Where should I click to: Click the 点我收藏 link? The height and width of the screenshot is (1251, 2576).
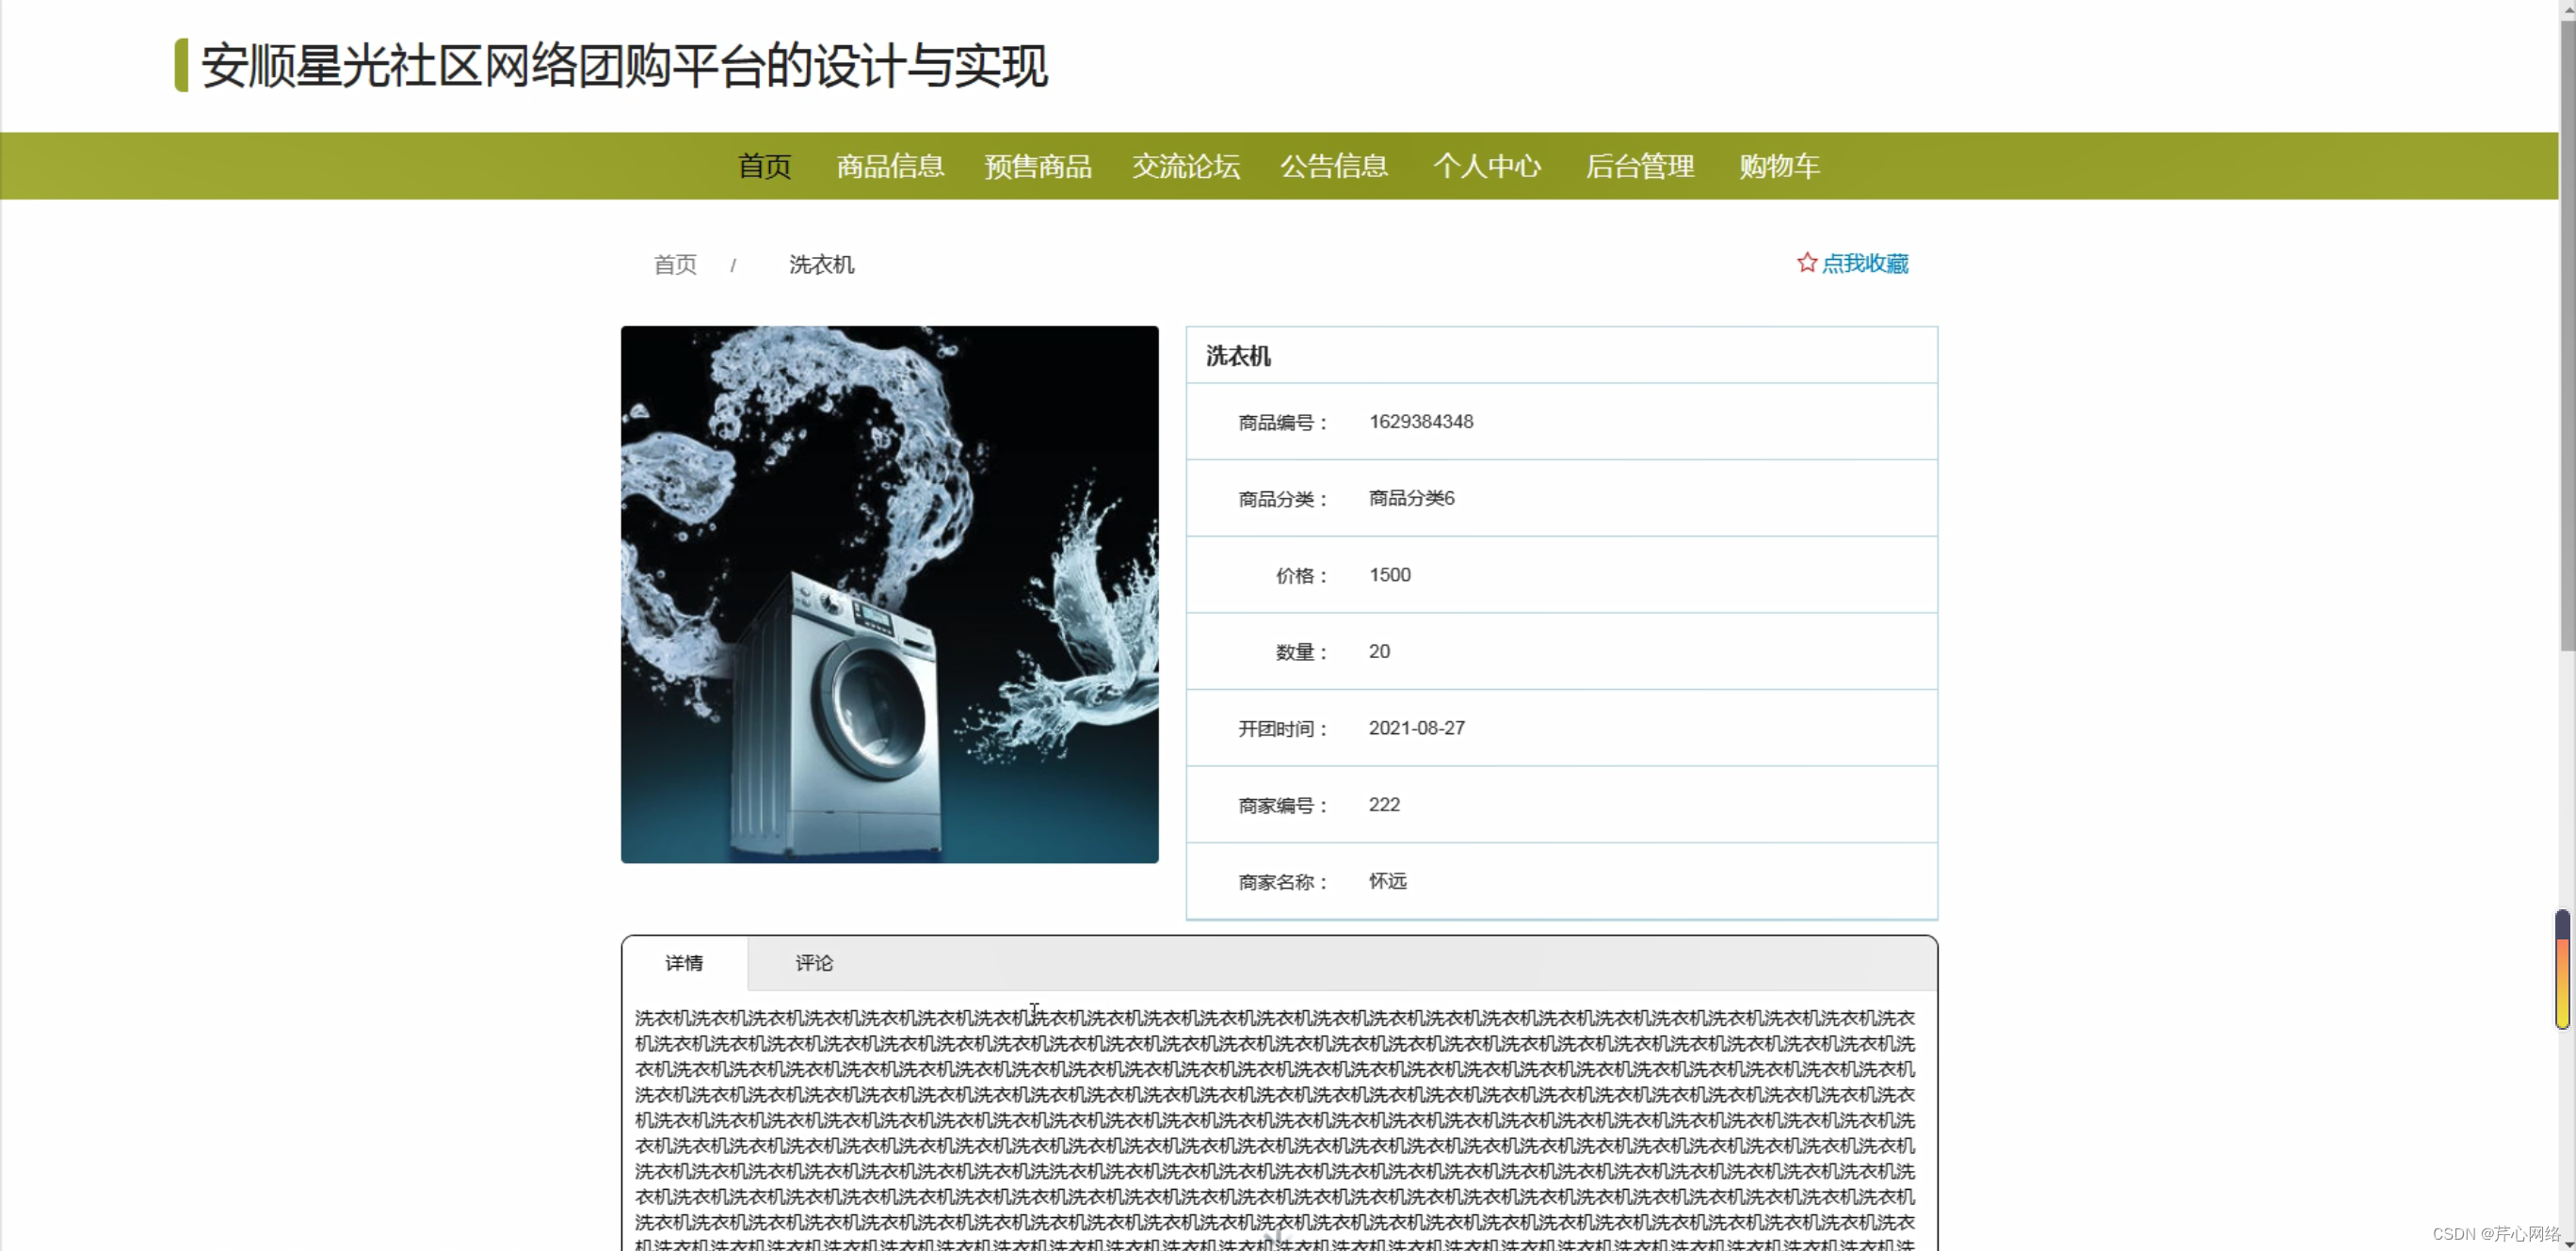(x=1865, y=264)
